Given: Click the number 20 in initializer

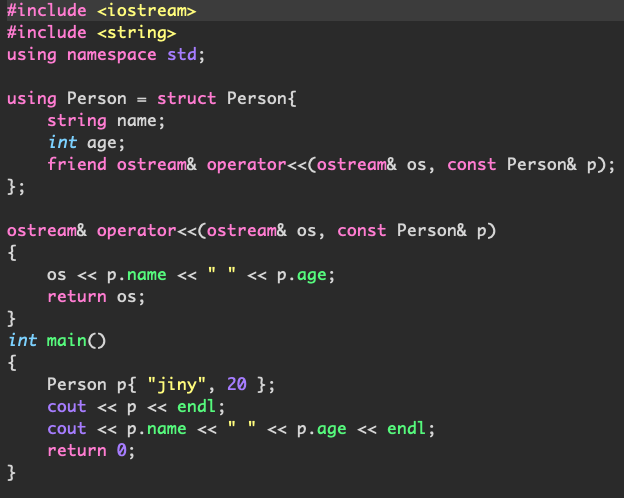Looking at the screenshot, I should [x=237, y=384].
